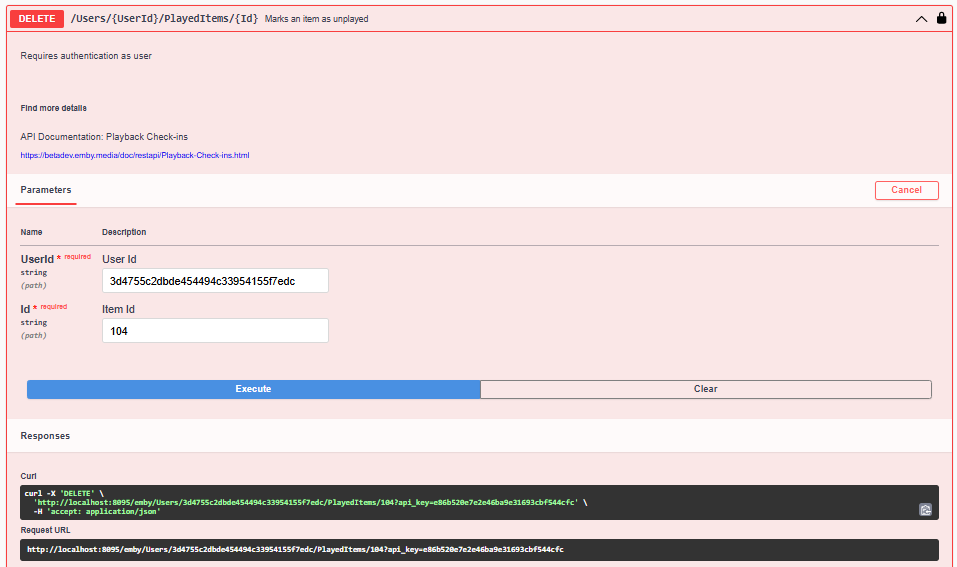Click 'API Documentation: Playback Check-ins' text
This screenshot has width=957, height=567.
click(x=104, y=137)
